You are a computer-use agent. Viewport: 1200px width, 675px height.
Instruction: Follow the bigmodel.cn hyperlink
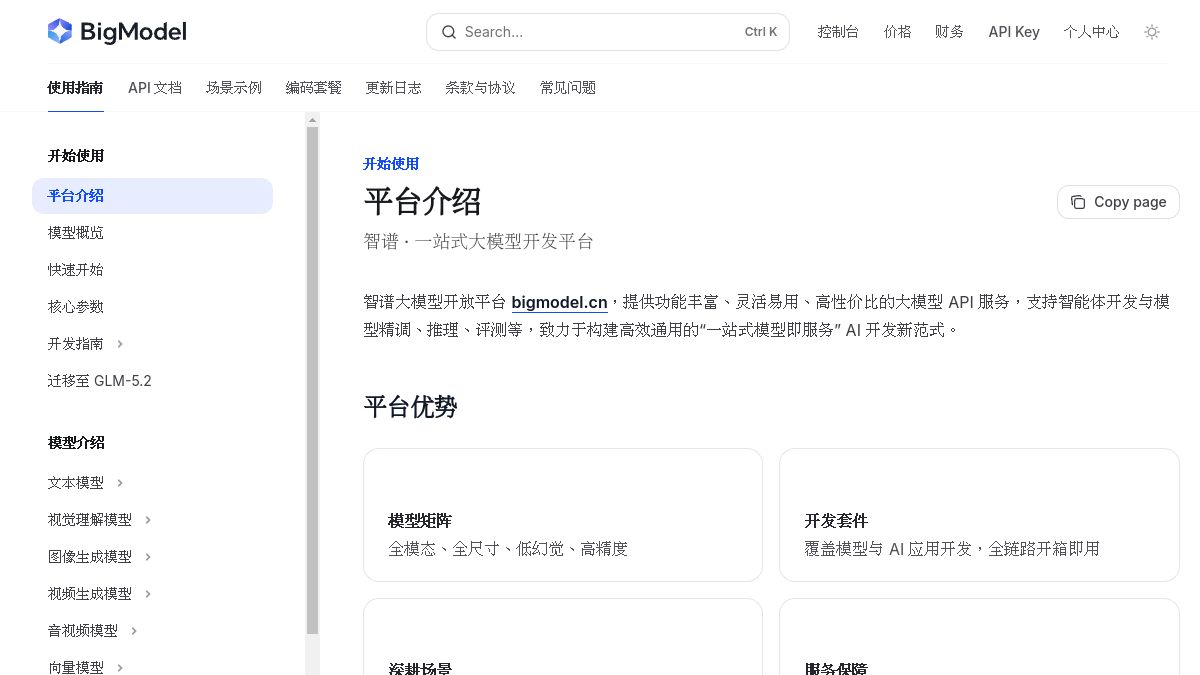tap(559, 302)
